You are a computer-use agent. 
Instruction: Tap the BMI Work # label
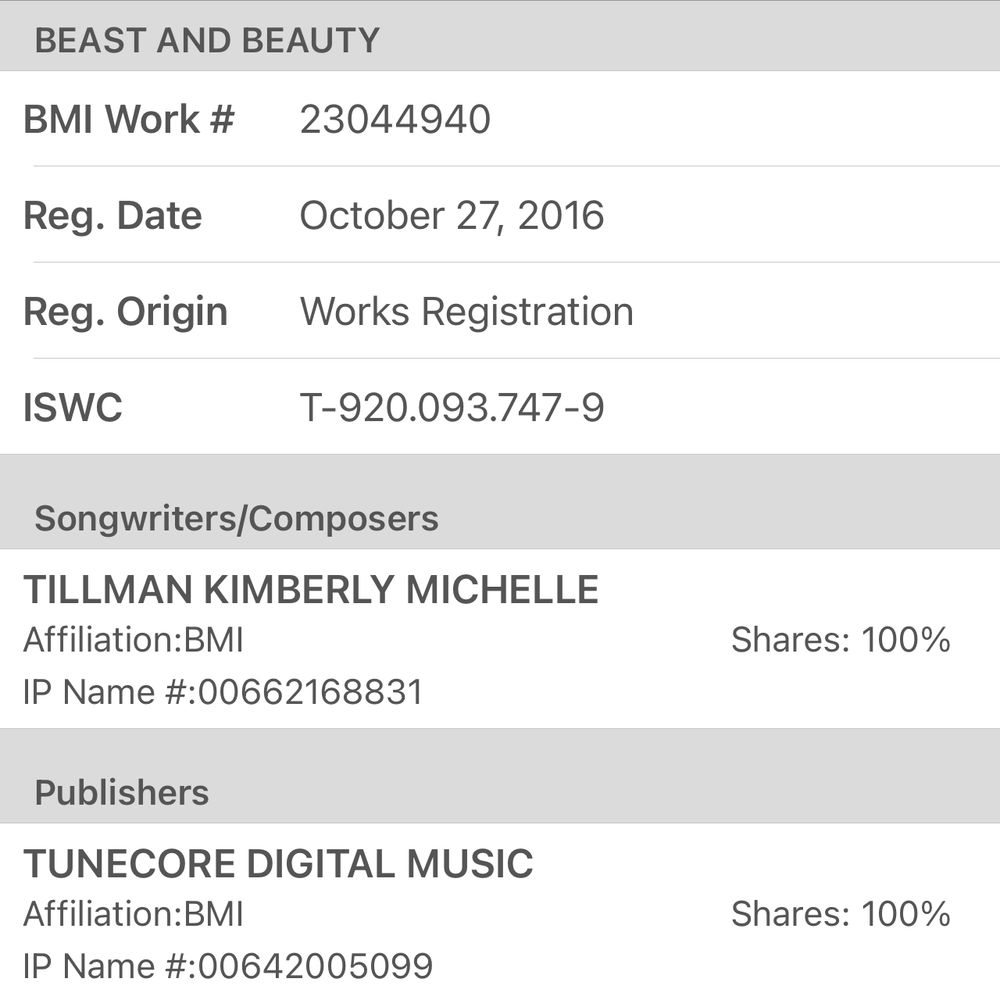(x=129, y=119)
